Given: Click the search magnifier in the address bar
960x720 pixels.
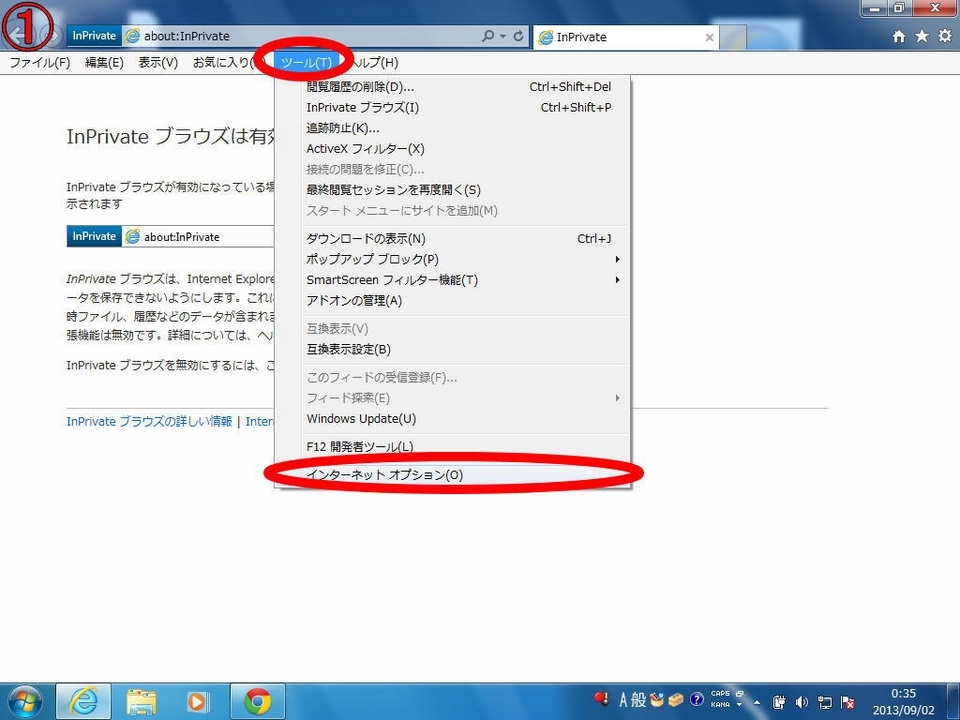Looking at the screenshot, I should tap(488, 36).
